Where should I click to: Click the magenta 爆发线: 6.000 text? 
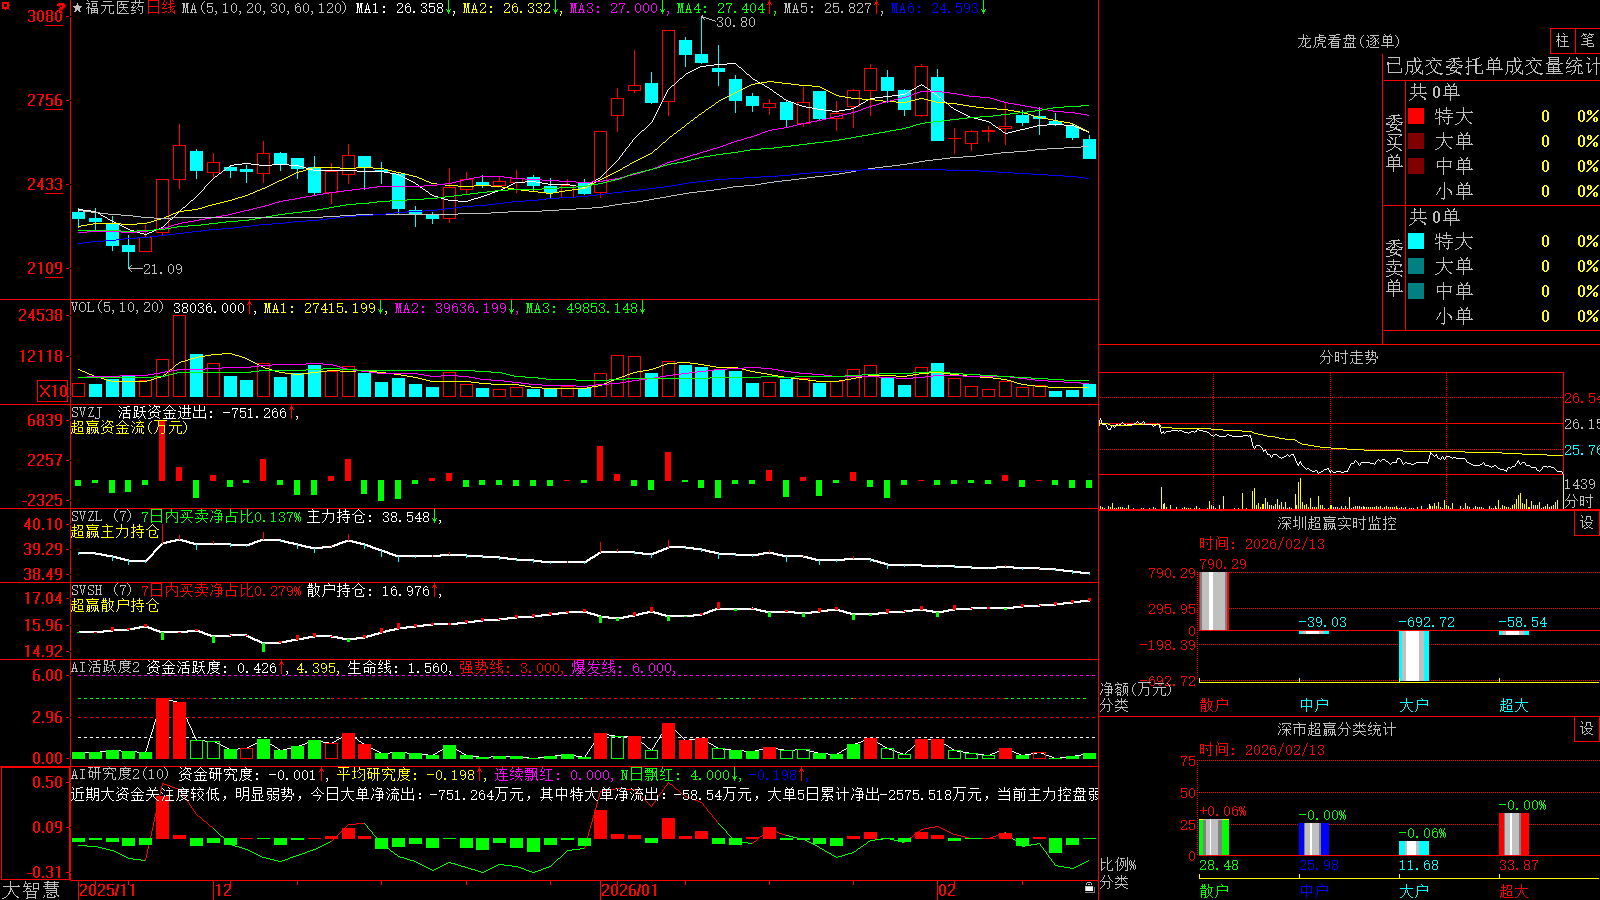(623, 667)
